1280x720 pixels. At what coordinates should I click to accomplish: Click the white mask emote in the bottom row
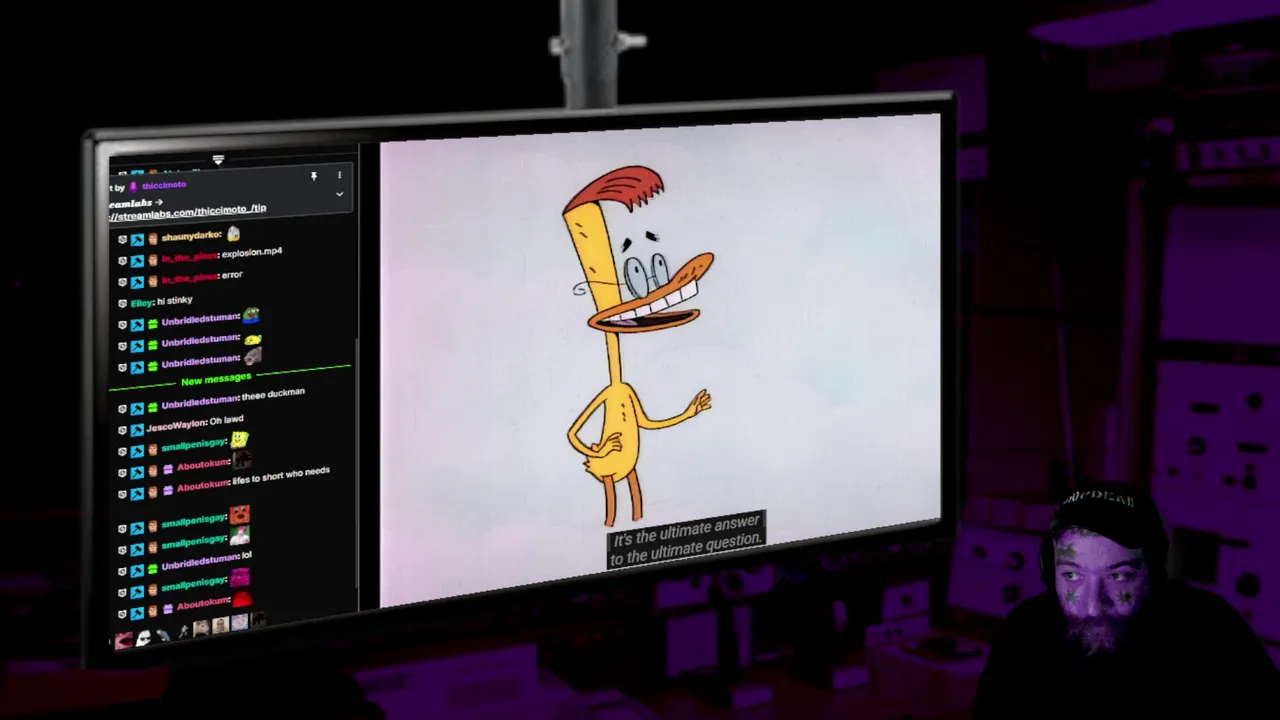pos(143,638)
